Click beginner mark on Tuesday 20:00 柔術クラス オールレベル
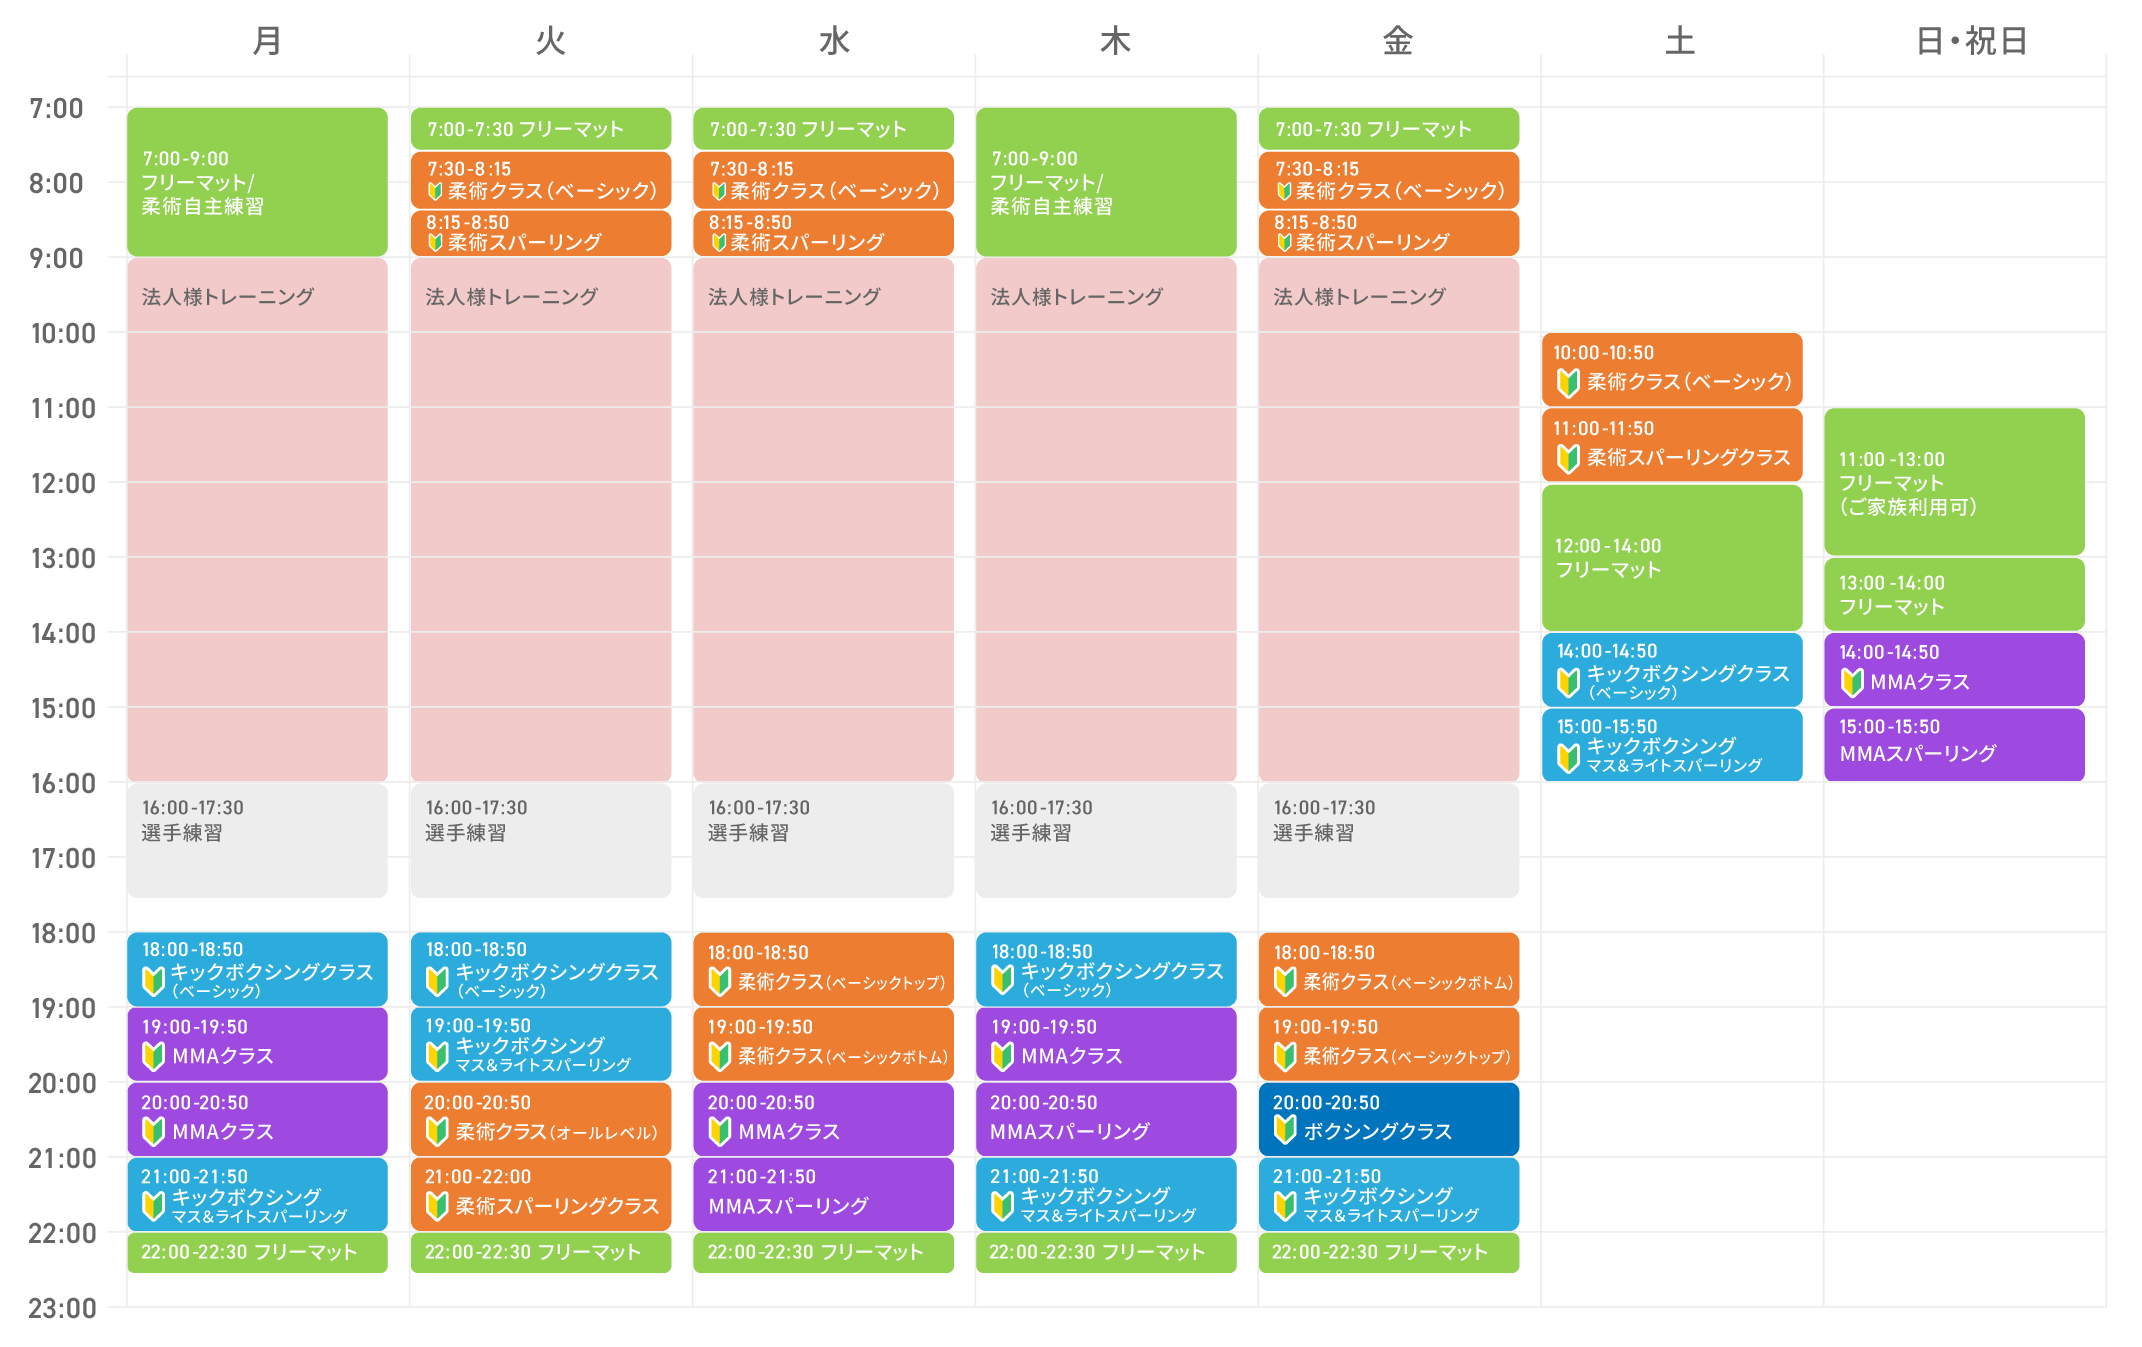Viewport: 2142px width, 1347px height. pyautogui.click(x=437, y=1132)
